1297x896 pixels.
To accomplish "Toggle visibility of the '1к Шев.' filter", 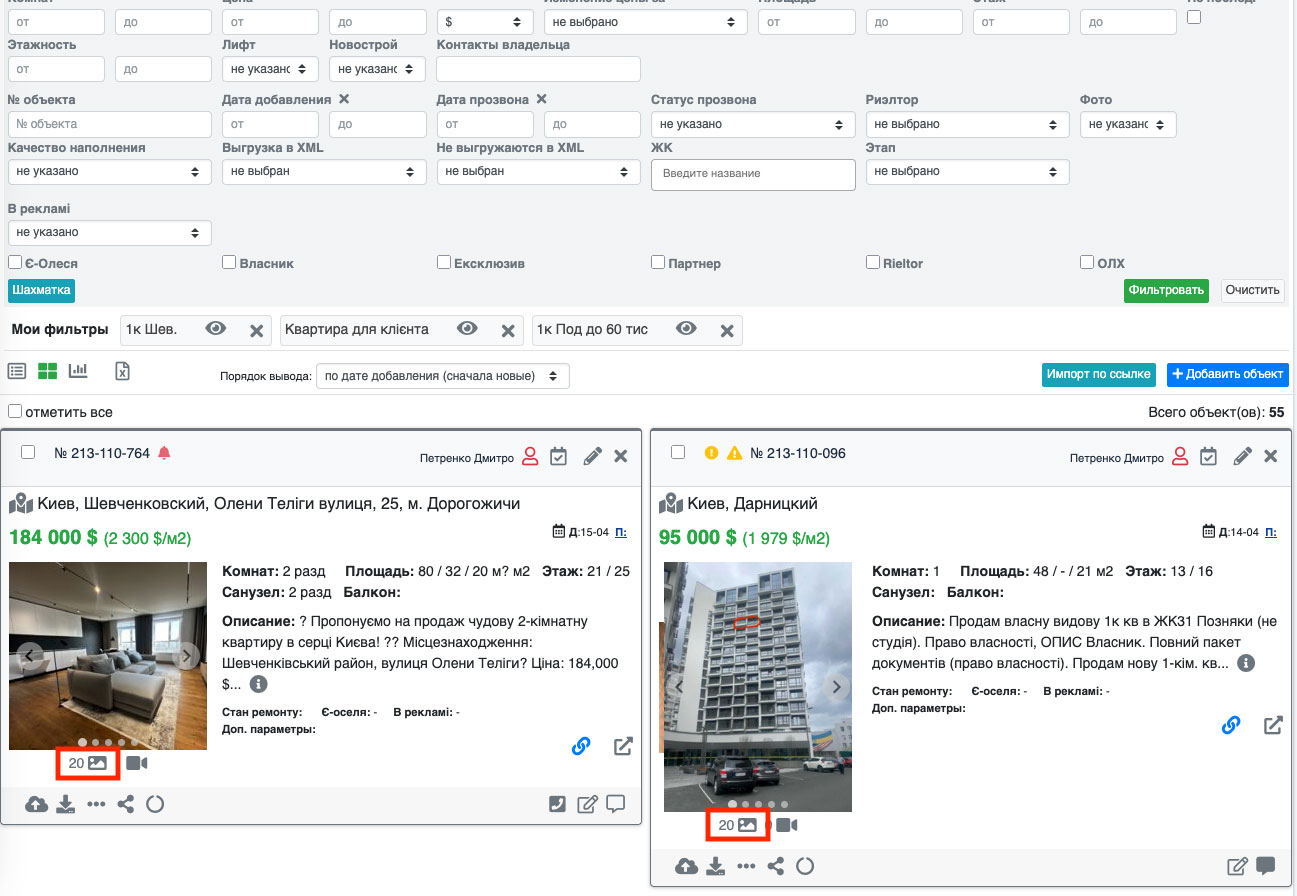I will 216,329.
